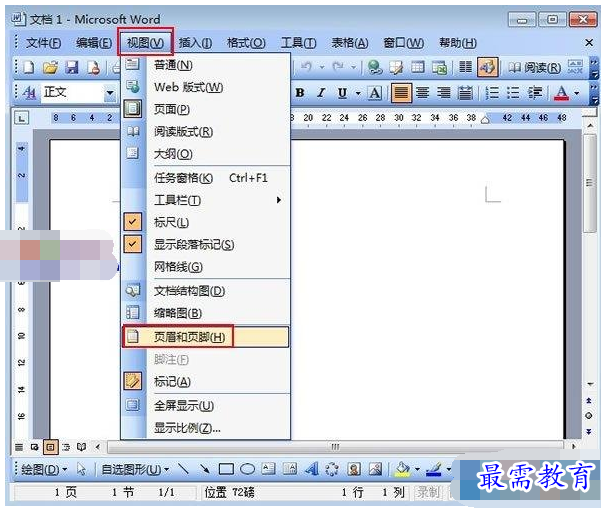Viewport: 601px width, 508px height.
Task: Open 显示比例(Z)... zoom dialog
Action: coord(205,428)
